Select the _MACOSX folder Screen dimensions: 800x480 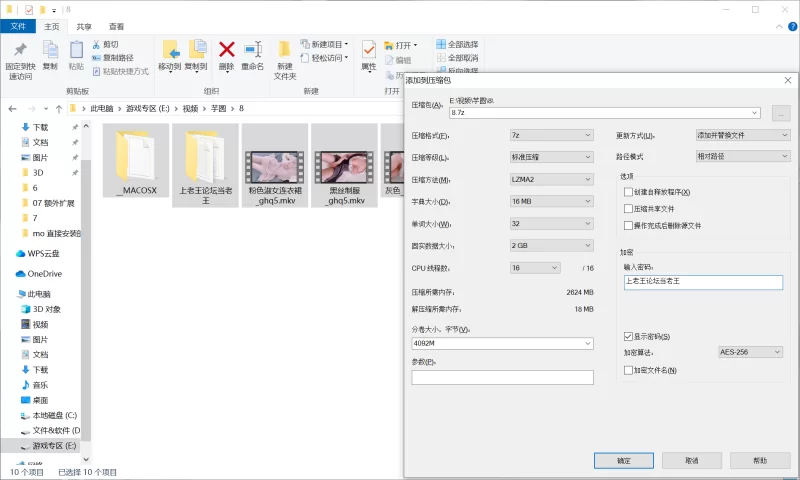pyautogui.click(x=136, y=160)
